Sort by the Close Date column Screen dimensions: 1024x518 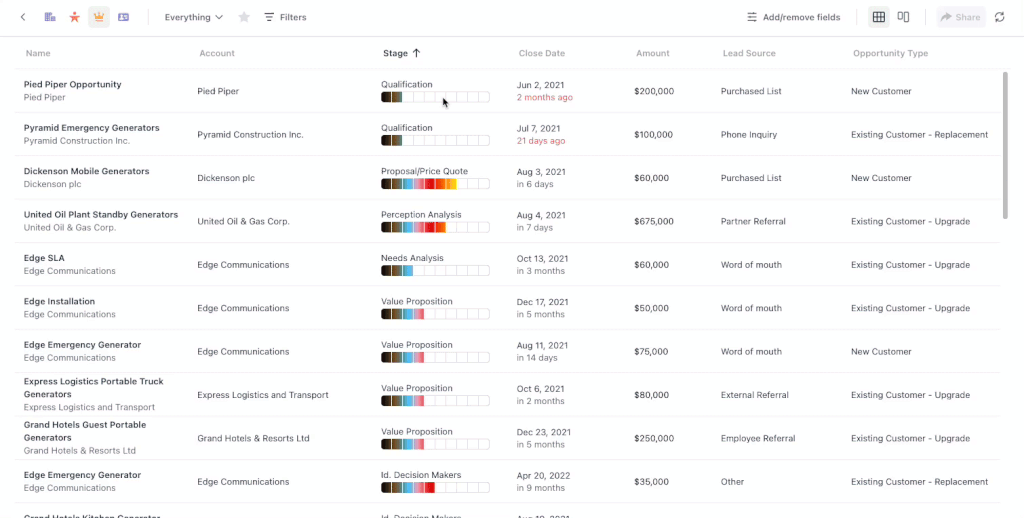(x=541, y=54)
